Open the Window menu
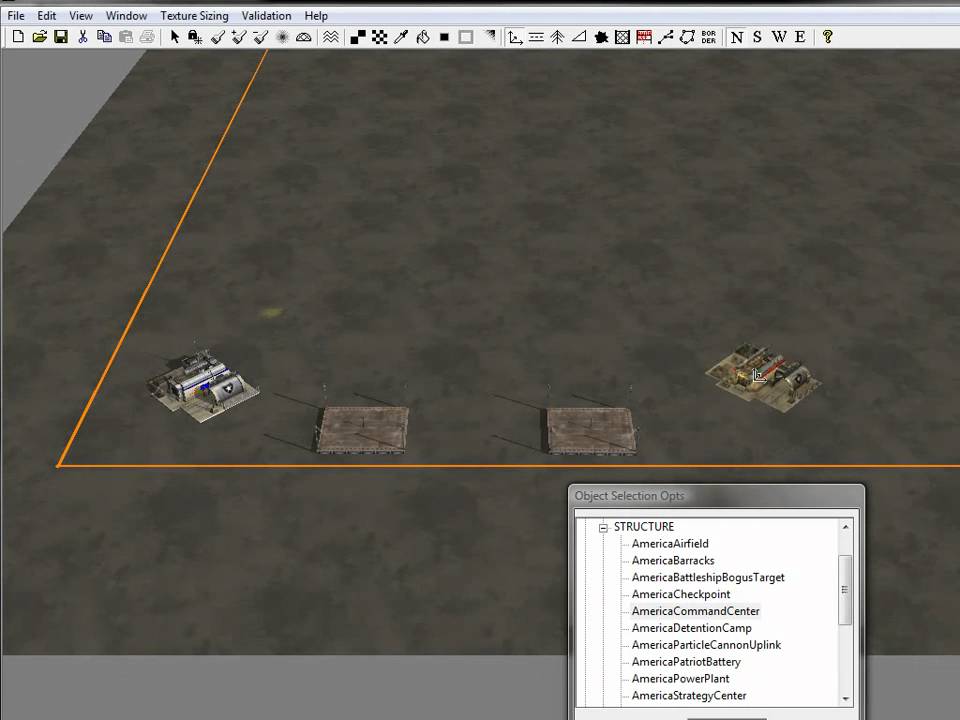 point(126,16)
